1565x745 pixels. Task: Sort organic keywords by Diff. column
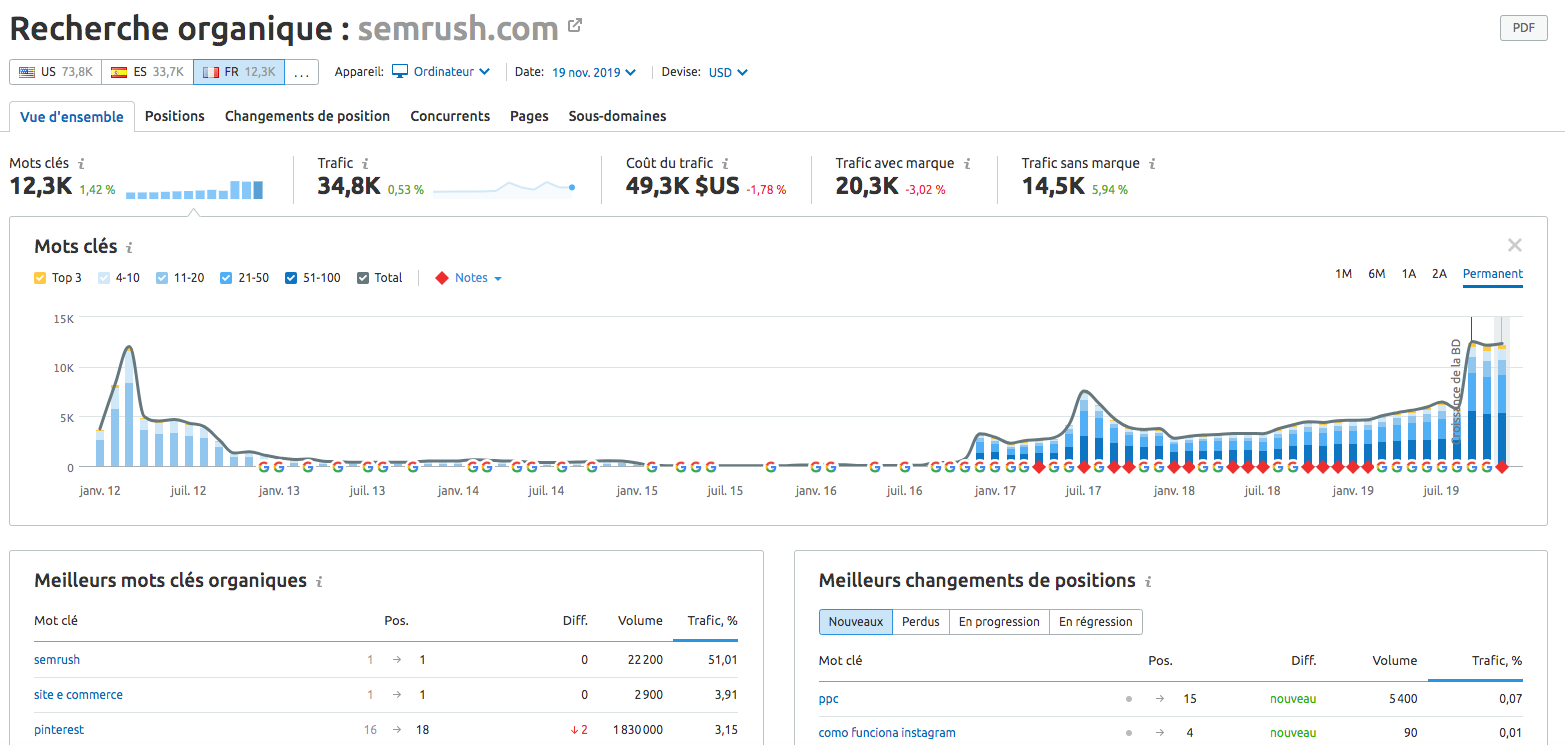click(575, 621)
